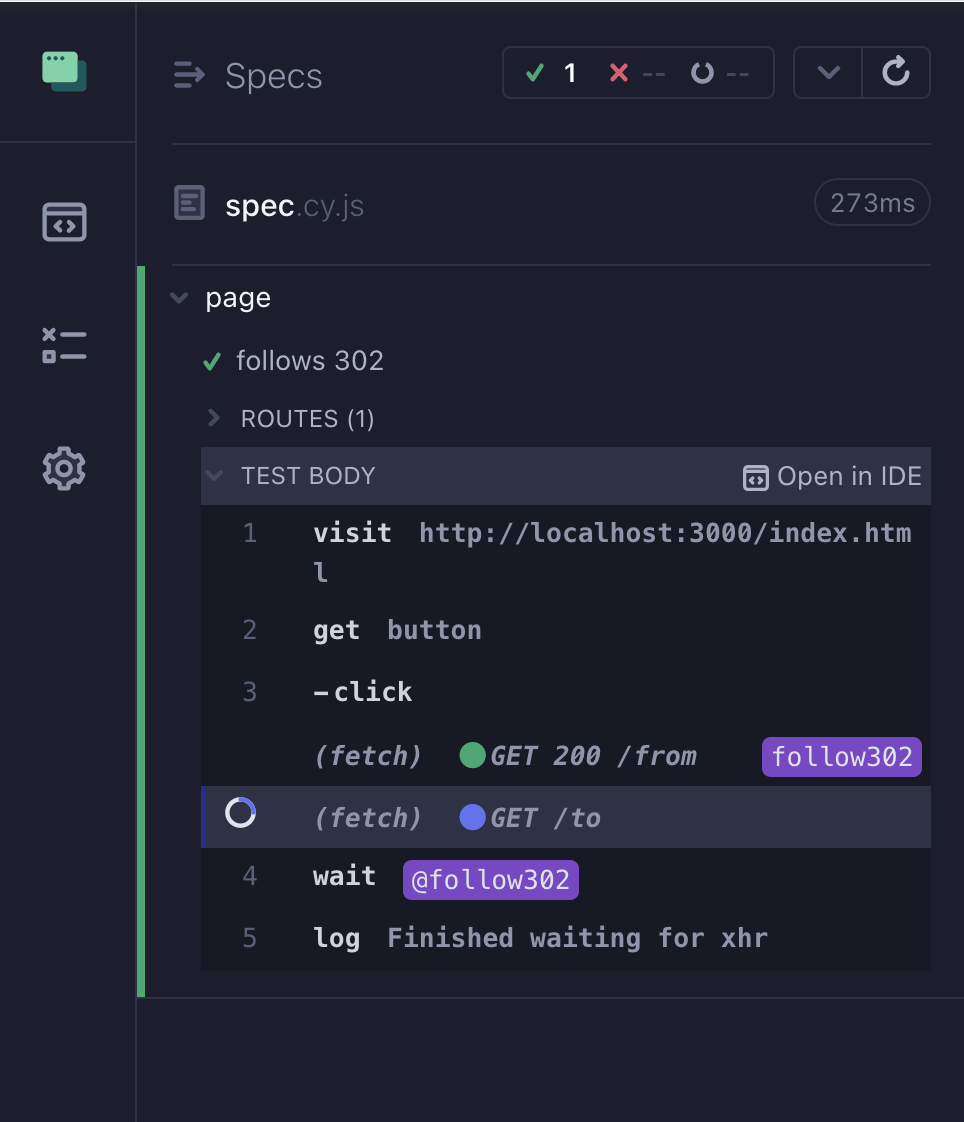
Task: Click the Cypress logo icon in sidebar
Action: point(64,71)
